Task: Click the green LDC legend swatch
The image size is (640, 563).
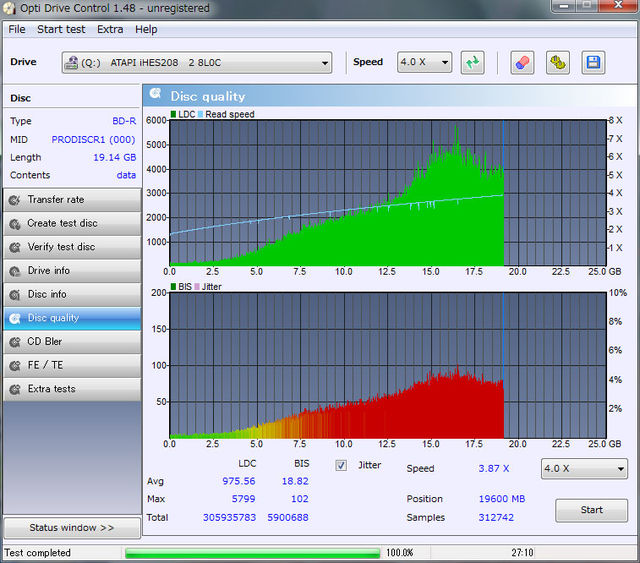Action: click(173, 114)
